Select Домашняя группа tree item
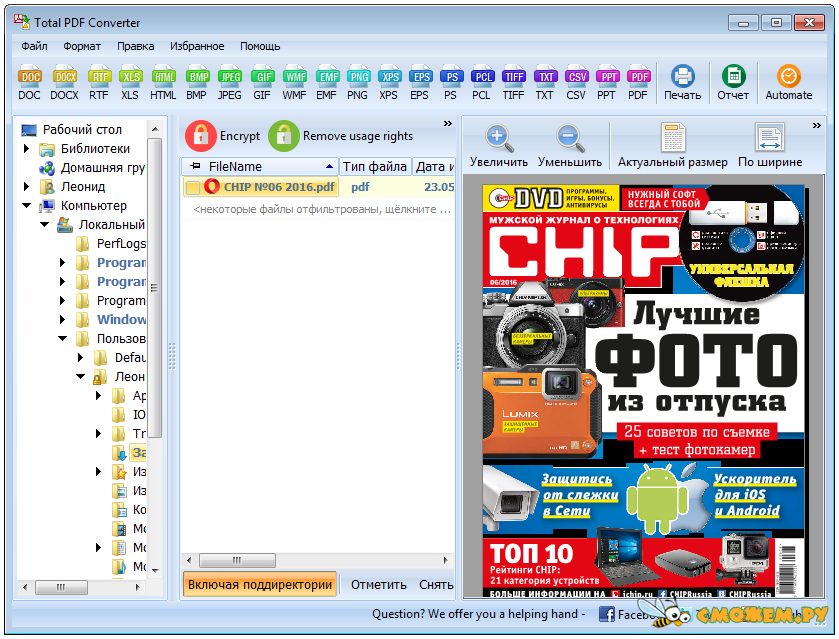Viewport: 839px width, 639px height. [103, 168]
